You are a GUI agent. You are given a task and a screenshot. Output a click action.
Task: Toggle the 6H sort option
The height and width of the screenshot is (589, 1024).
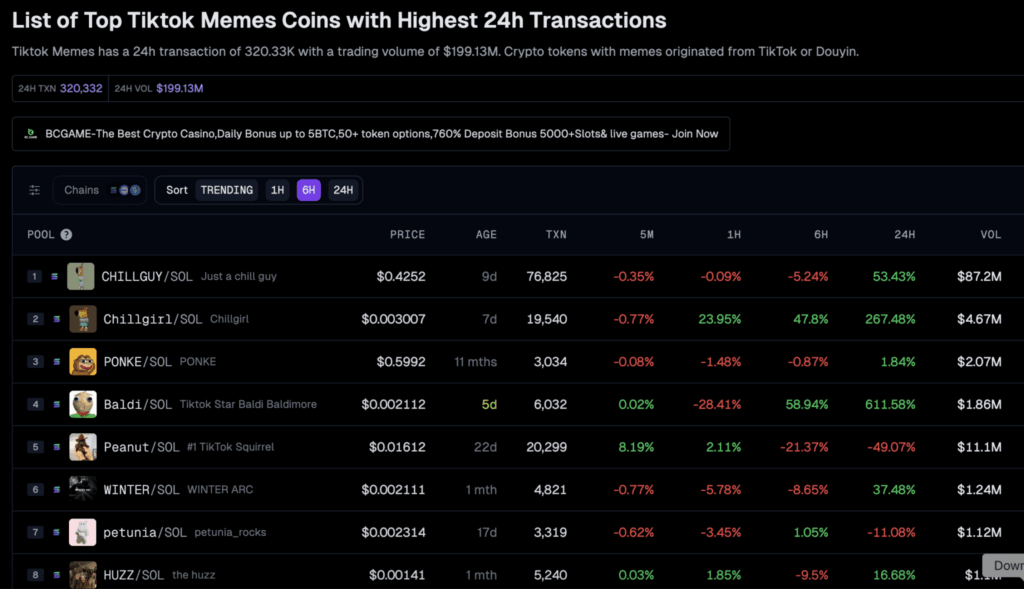point(310,189)
